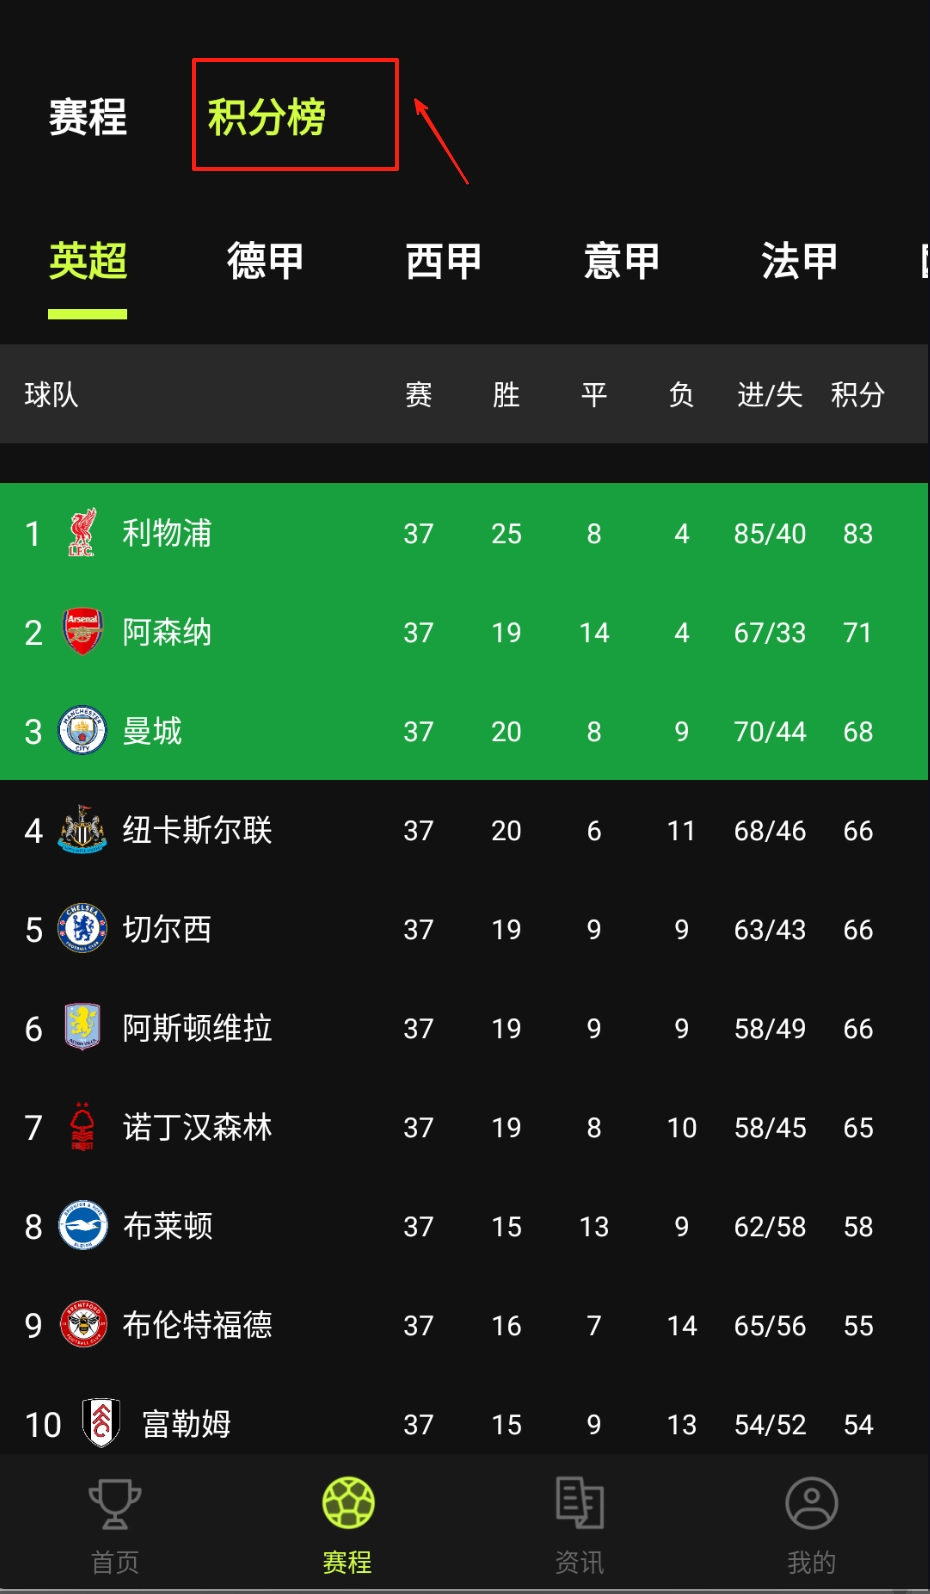Tap the Liverpool club crest
The width and height of the screenshot is (930, 1594).
(x=82, y=533)
